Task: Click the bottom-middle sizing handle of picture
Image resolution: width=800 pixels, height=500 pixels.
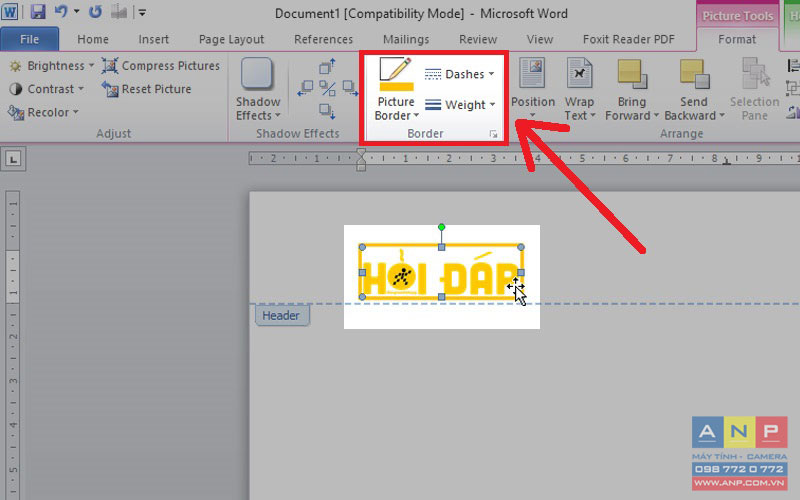Action: click(441, 296)
